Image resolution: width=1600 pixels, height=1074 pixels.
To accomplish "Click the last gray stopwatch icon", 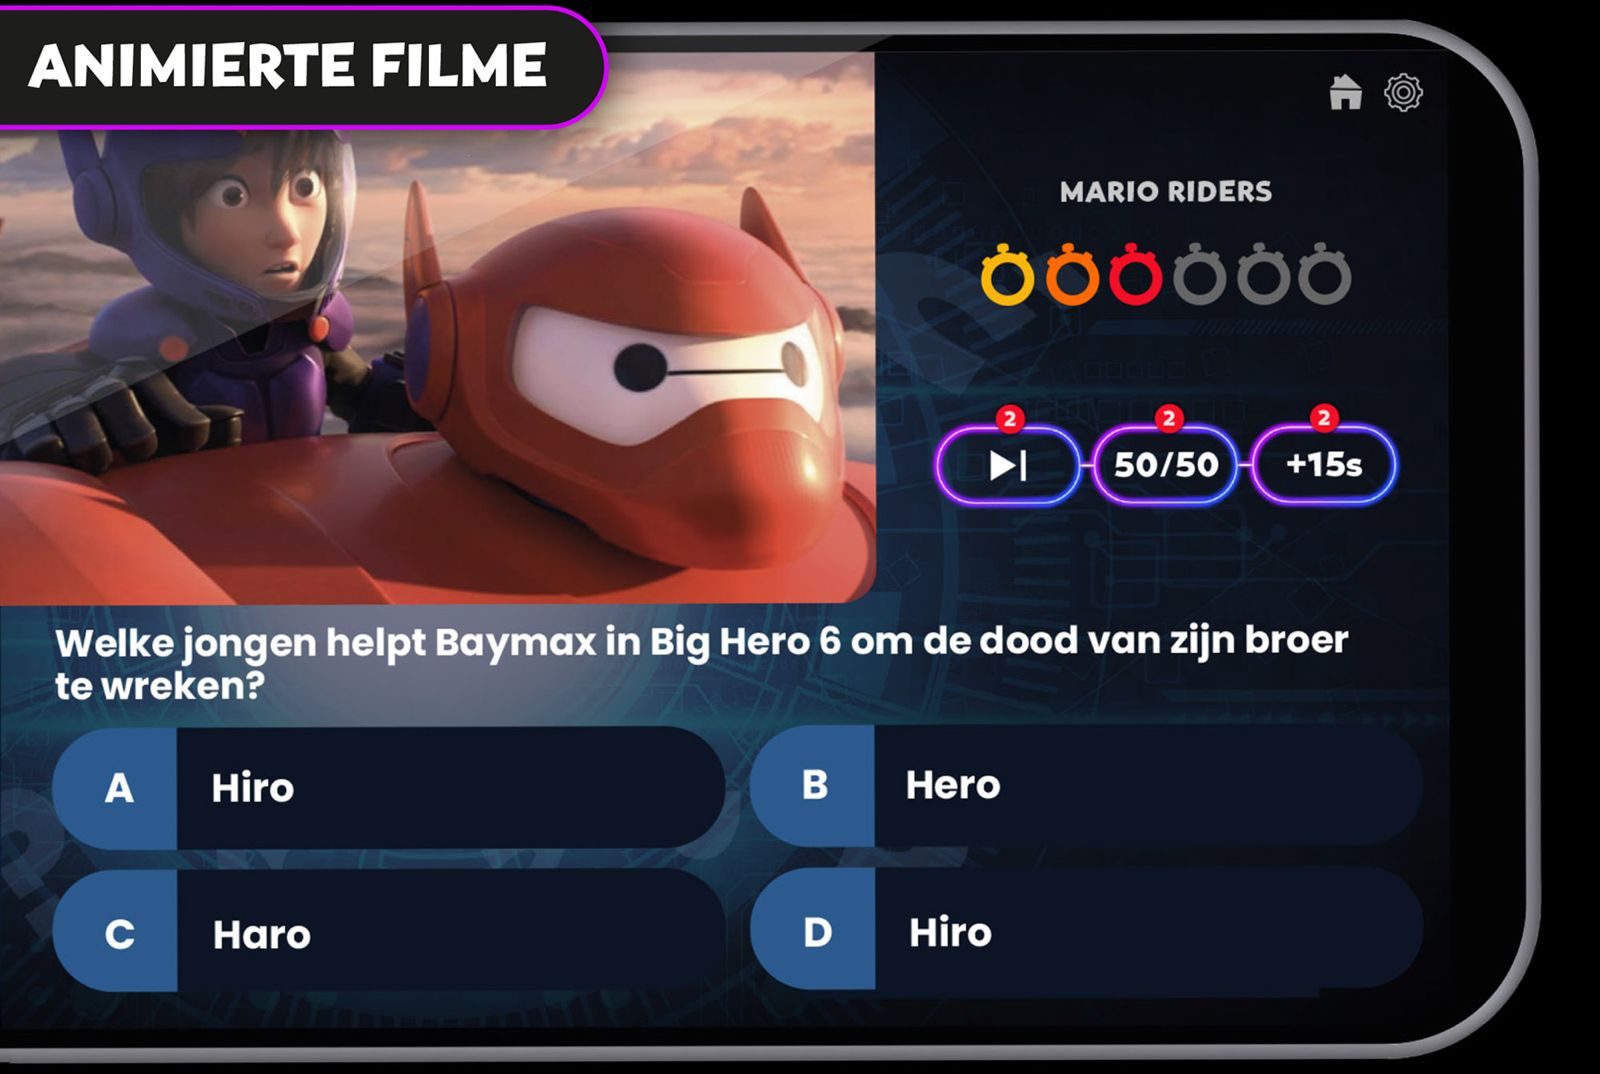I will pos(1325,274).
